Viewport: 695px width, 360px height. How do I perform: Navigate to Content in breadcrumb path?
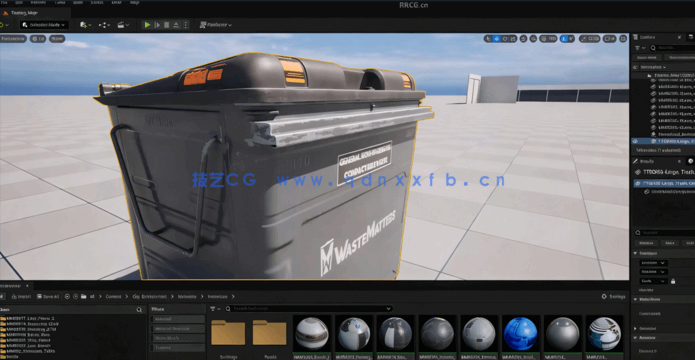113,296
